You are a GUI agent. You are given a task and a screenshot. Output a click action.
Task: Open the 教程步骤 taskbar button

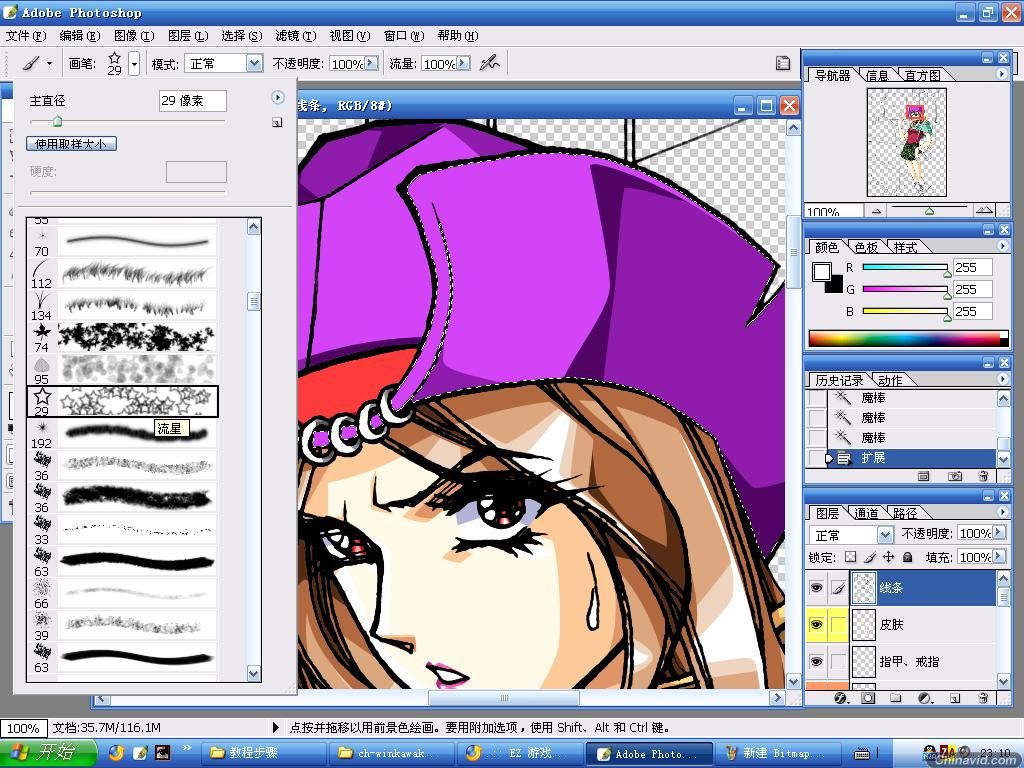pyautogui.click(x=263, y=754)
